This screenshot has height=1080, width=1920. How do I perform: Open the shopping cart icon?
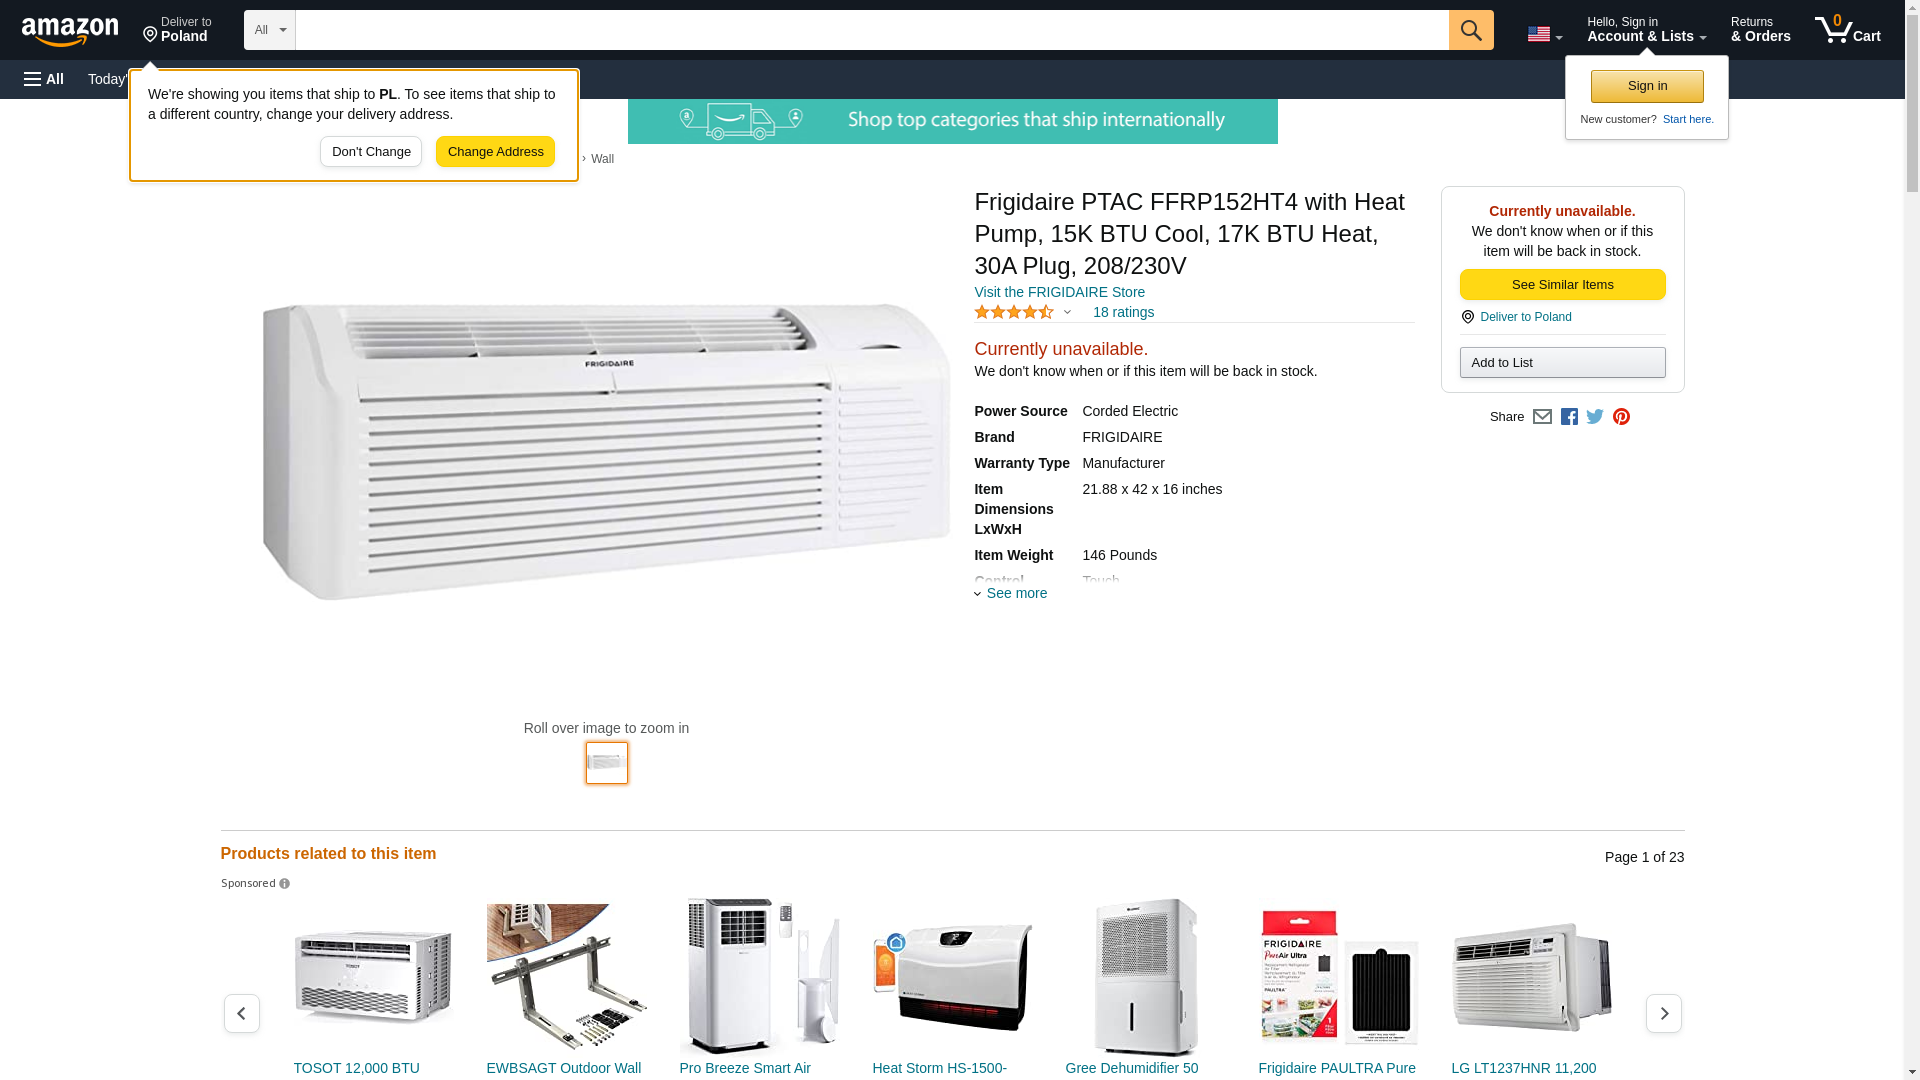coord(1847,30)
